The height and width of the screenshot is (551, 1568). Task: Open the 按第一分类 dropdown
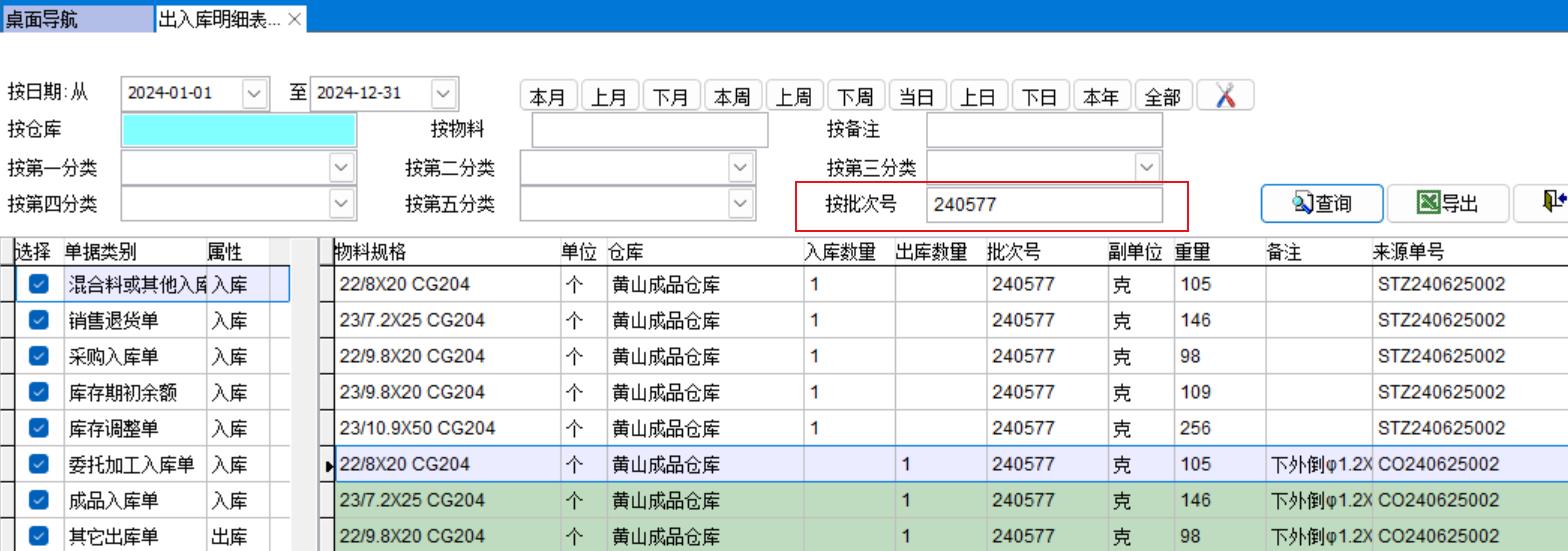click(x=342, y=168)
